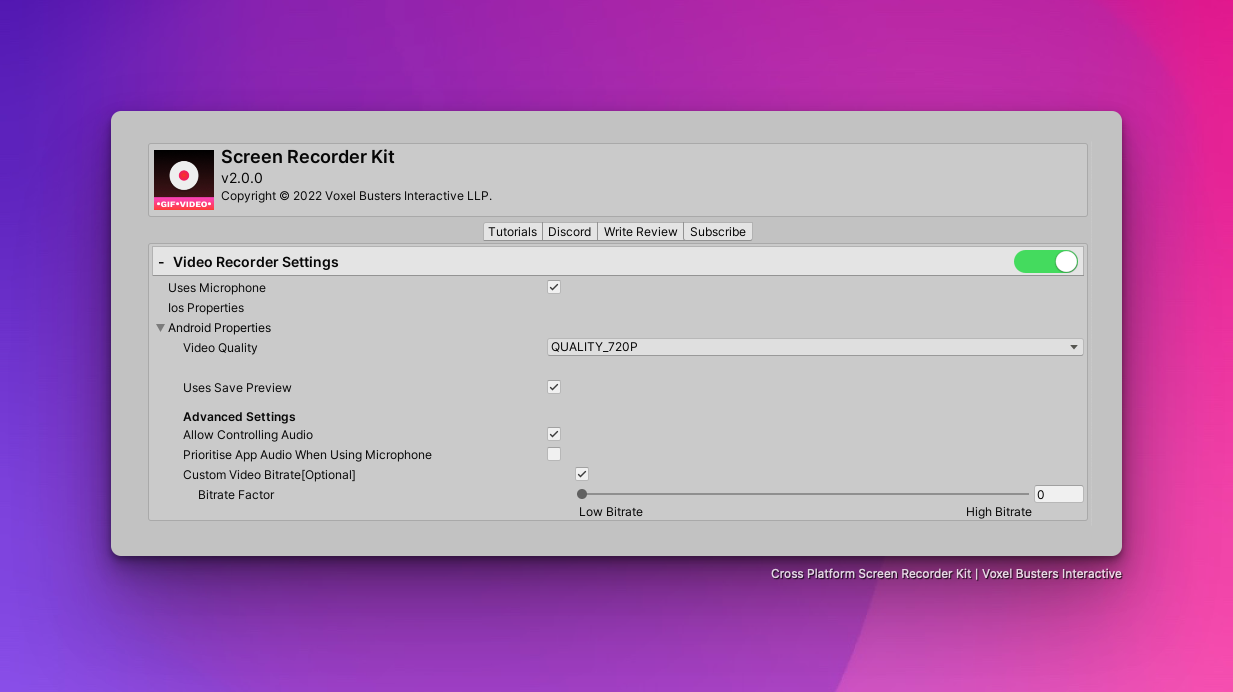The width and height of the screenshot is (1233, 692).
Task: Enable Prioritise App Audio When Using Microphone
Action: pyautogui.click(x=554, y=454)
